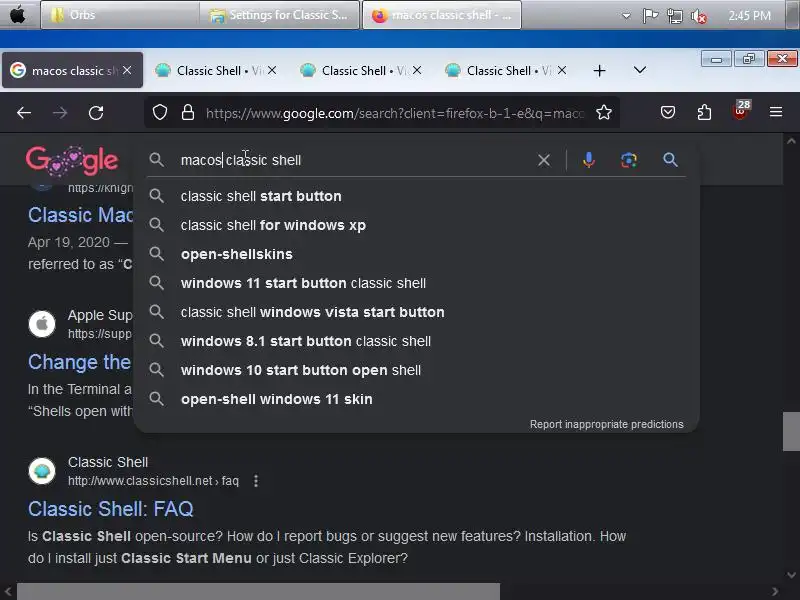The width and height of the screenshot is (800, 600).
Task: Open the Firefox hamburger menu
Action: point(776,112)
